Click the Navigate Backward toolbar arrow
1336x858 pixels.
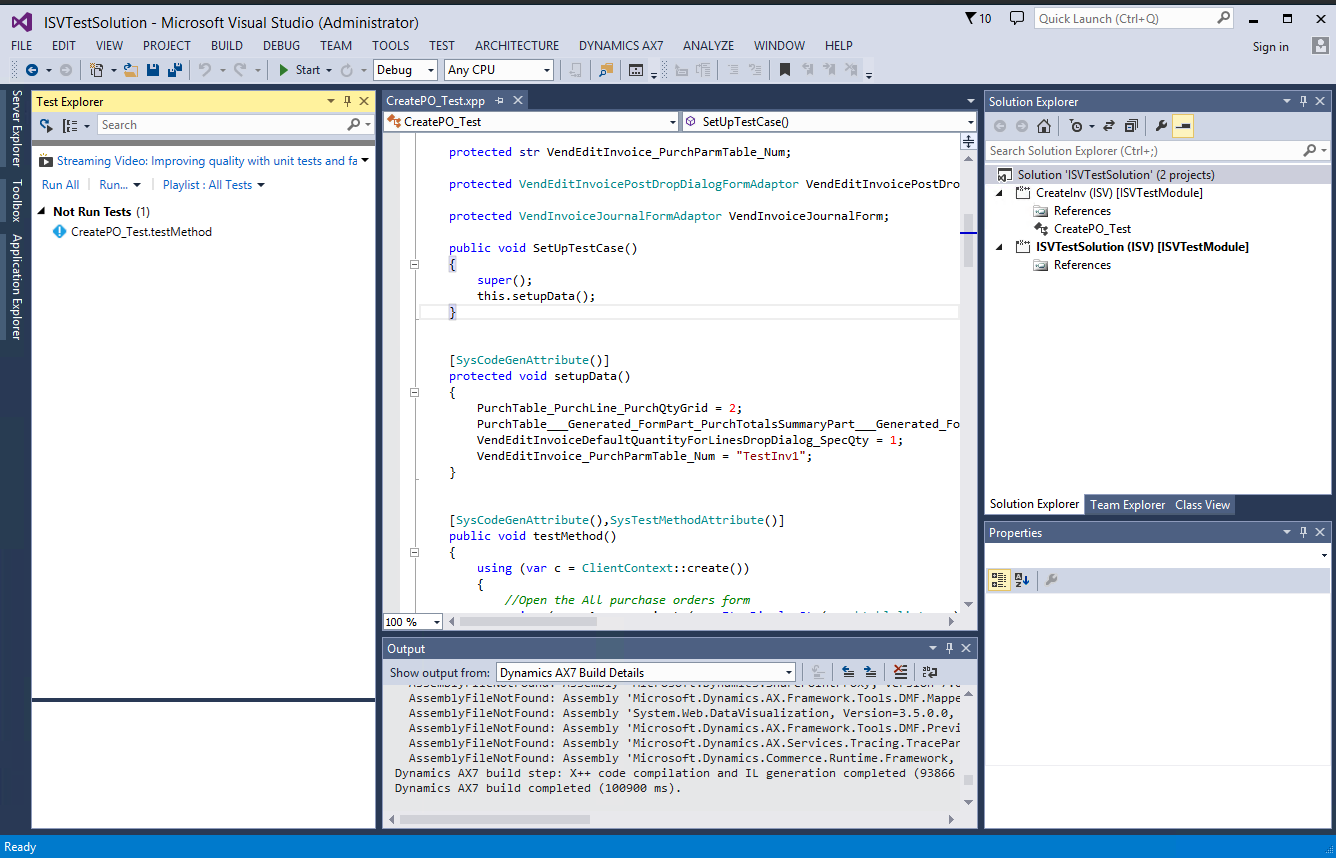click(32, 70)
